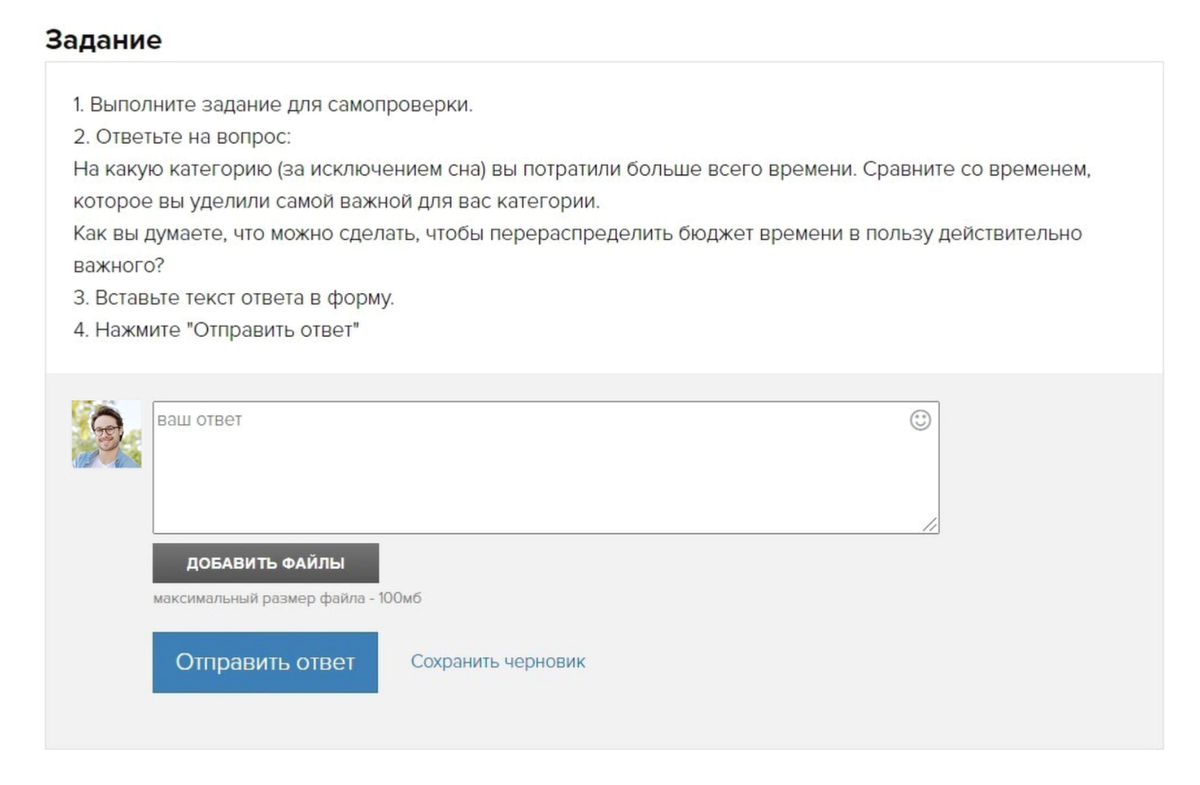
Task: Click "Сохранить черновик" link
Action: [498, 661]
